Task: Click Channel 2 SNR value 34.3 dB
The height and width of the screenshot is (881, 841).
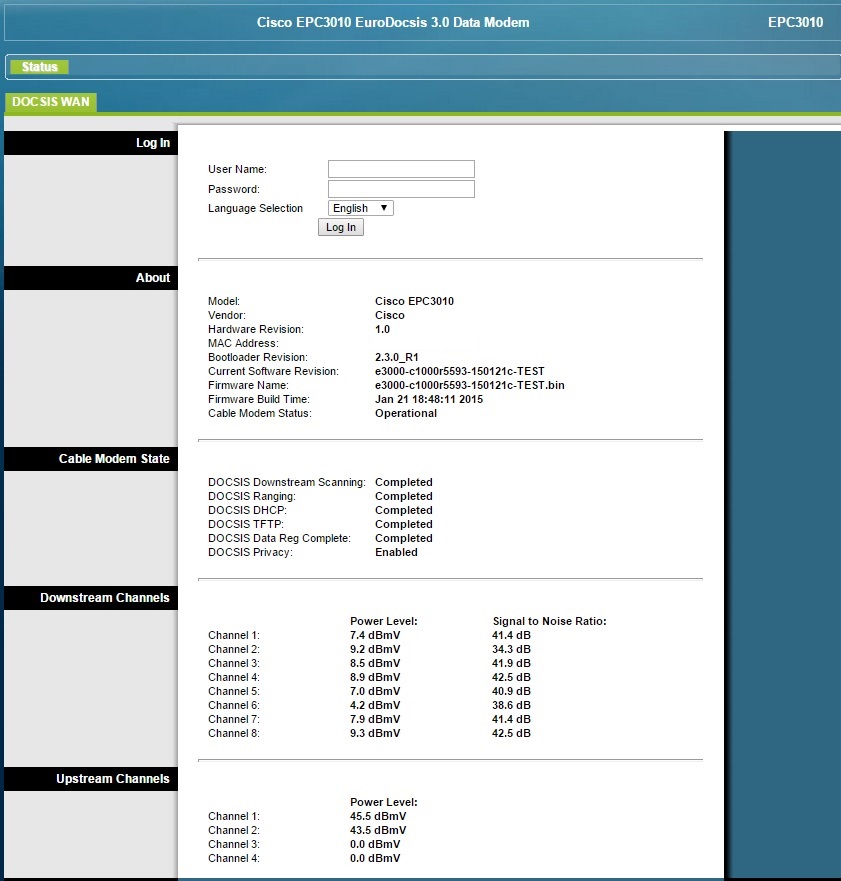Action: [511, 650]
